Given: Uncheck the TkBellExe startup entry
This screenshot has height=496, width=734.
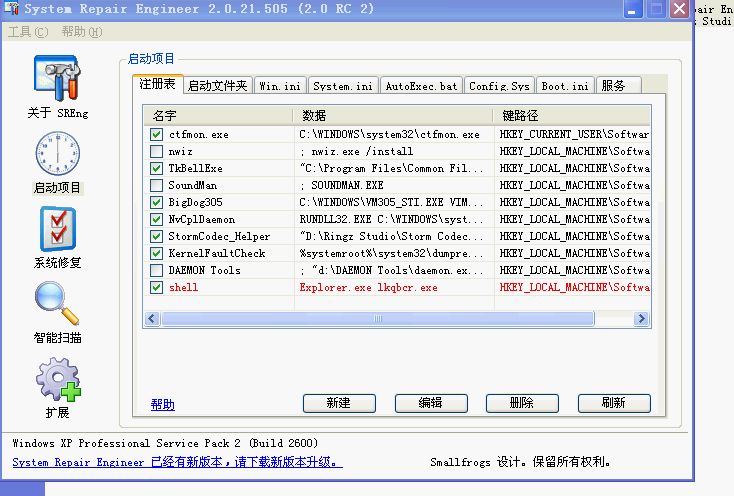Looking at the screenshot, I should (156, 168).
